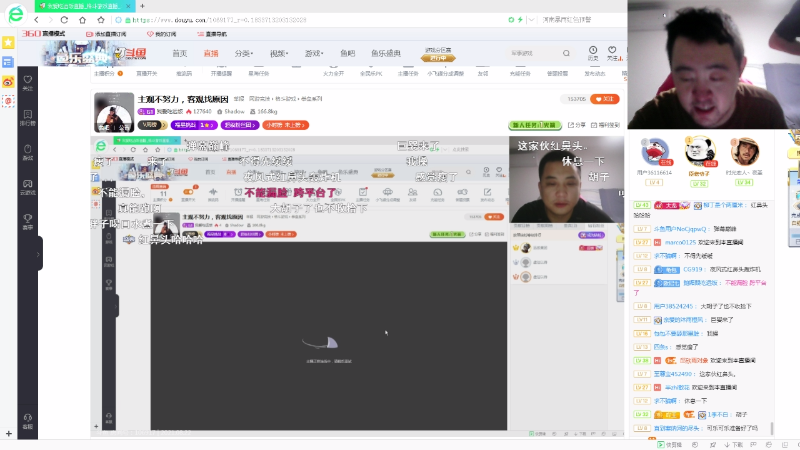Screen dimensions: 800x450
Task: Click the 360 browser logo icon
Action: [x=16, y=14]
